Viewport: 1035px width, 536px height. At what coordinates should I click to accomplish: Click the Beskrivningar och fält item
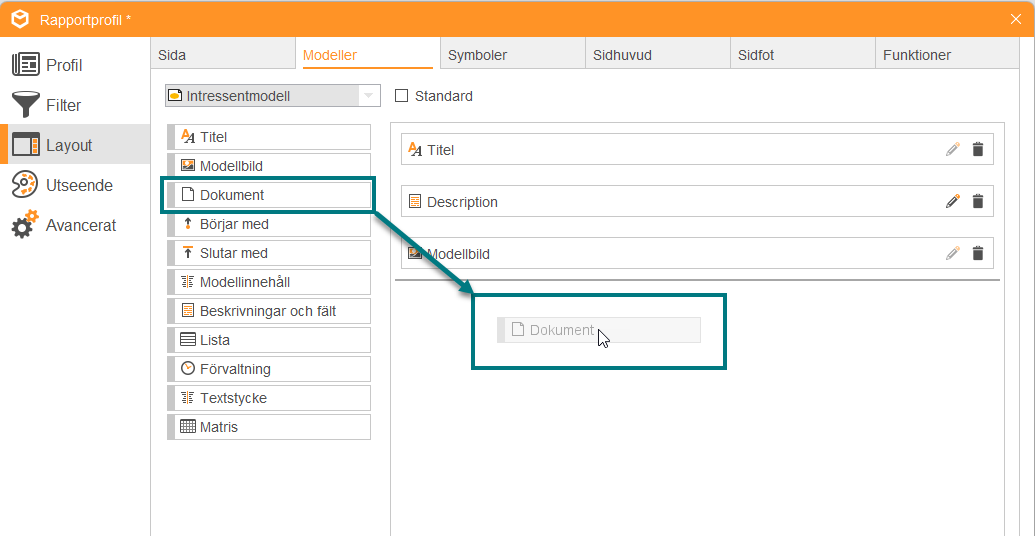coord(269,311)
